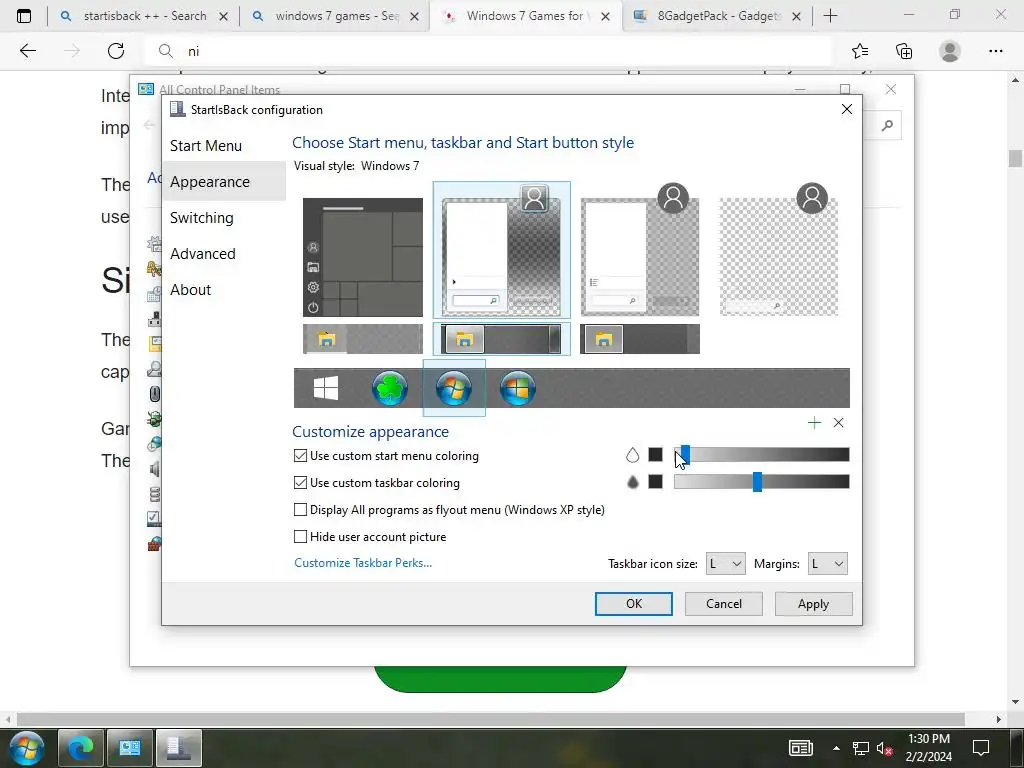Adjust start menu color intensity slider
The width and height of the screenshot is (1024, 768).
click(x=761, y=455)
